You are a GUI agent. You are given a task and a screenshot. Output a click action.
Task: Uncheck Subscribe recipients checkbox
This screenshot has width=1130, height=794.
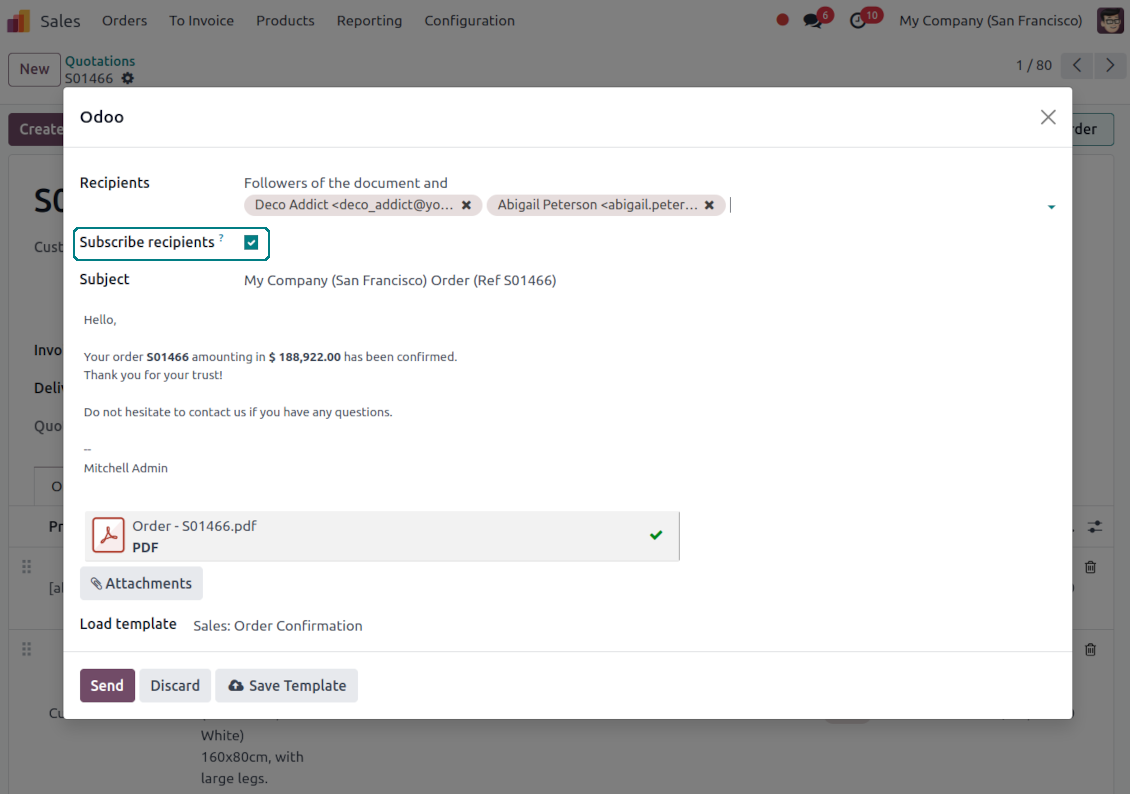click(251, 242)
